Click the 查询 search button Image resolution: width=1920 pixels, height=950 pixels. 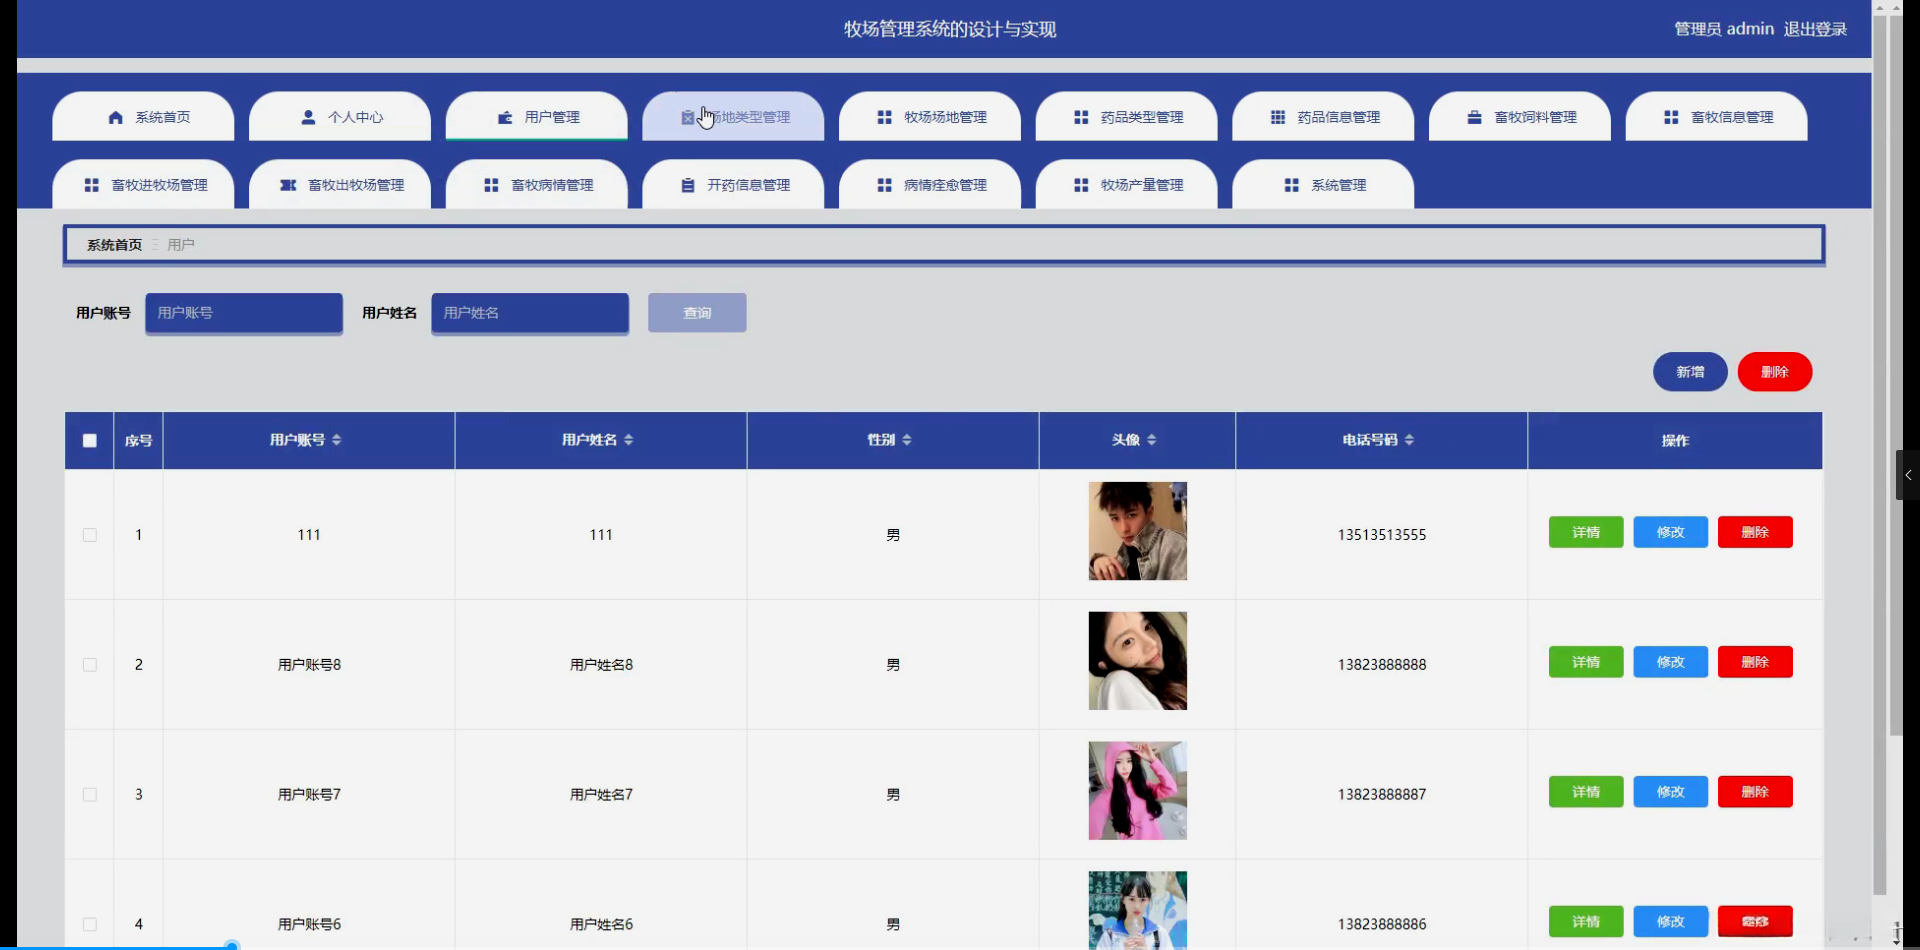(x=697, y=313)
